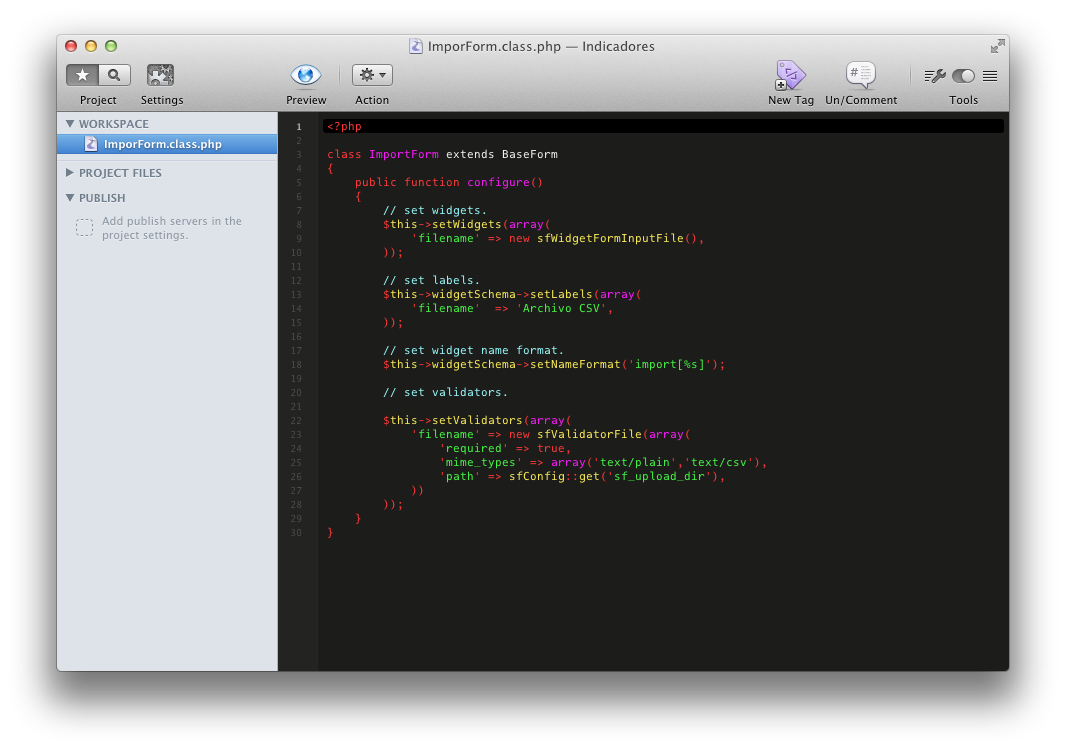Image resolution: width=1066 pixels, height=750 pixels.
Task: Open project Settings
Action: (x=160, y=75)
